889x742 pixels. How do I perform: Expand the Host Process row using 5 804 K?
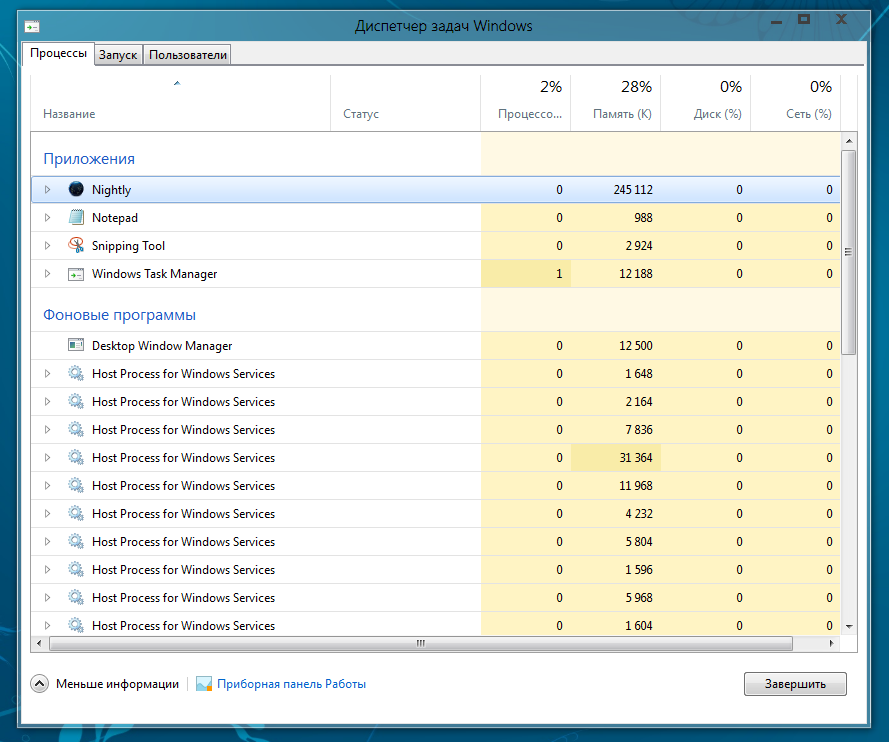pos(48,541)
